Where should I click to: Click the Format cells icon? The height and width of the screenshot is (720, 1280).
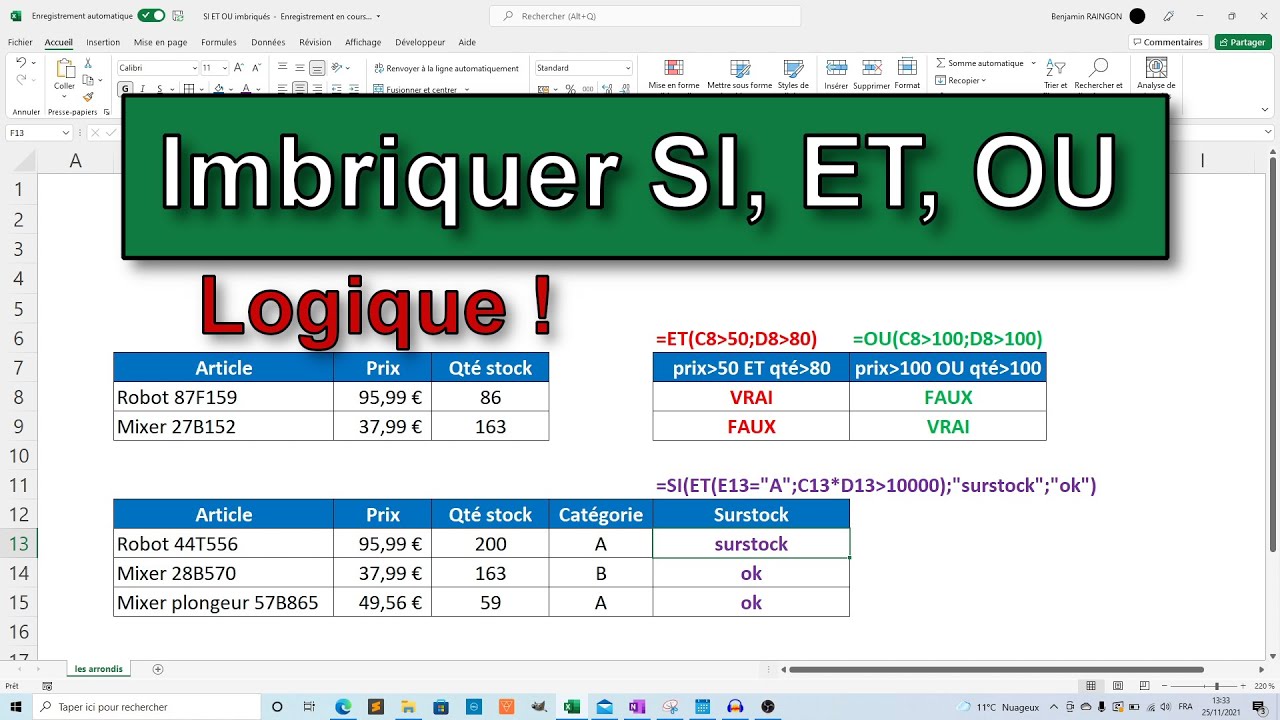click(x=907, y=68)
